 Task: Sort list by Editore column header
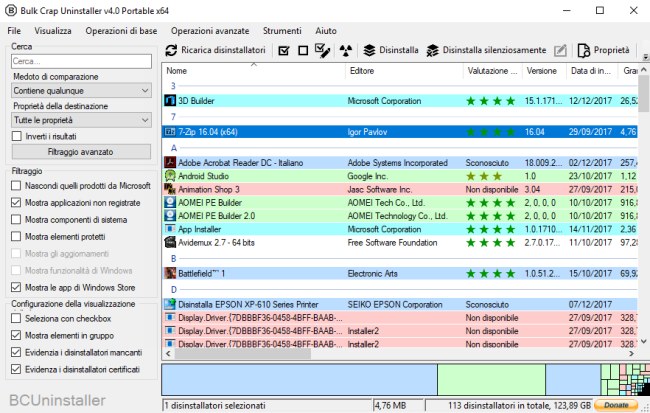[x=404, y=71]
